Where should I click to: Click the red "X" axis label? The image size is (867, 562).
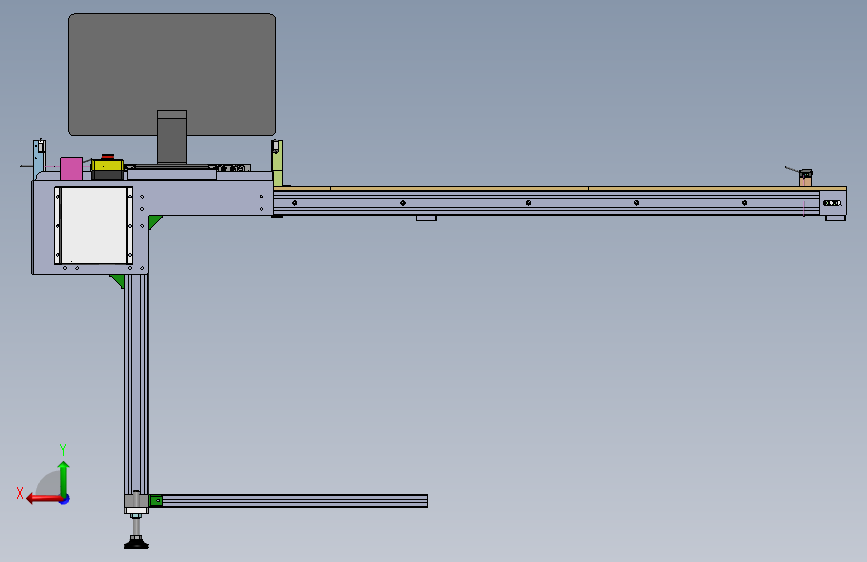point(20,493)
